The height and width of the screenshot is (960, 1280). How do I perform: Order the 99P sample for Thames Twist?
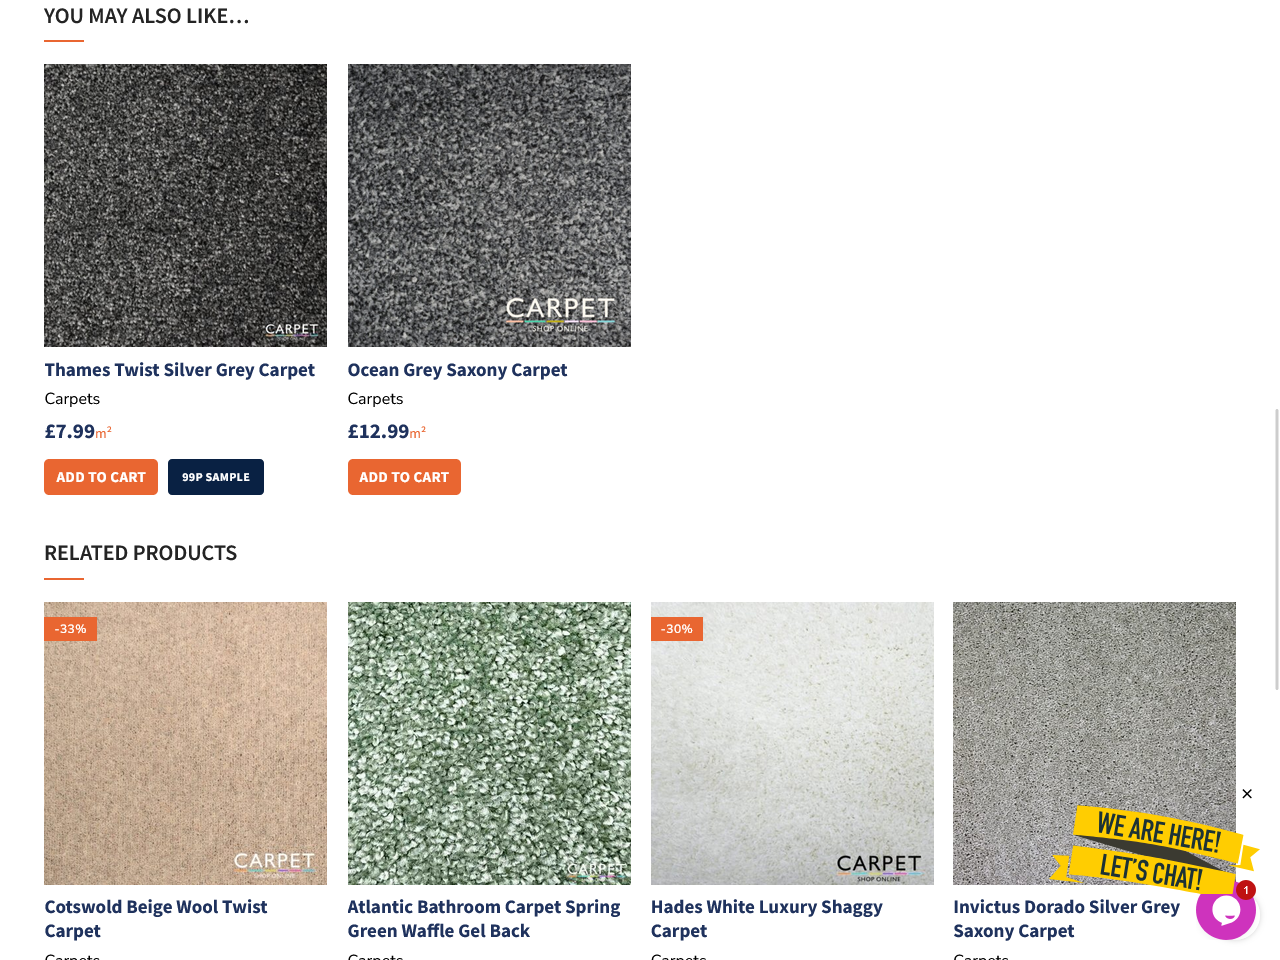pos(216,477)
